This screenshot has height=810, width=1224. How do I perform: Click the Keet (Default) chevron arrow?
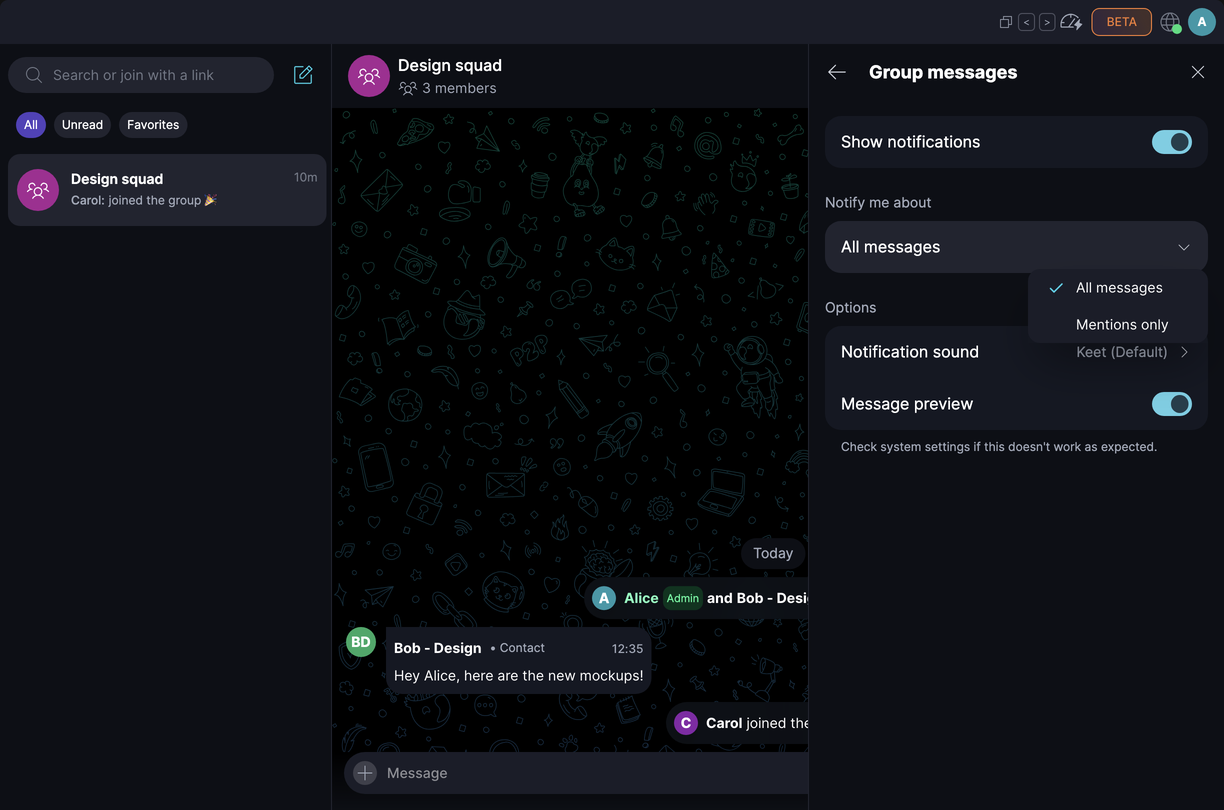[1185, 352]
